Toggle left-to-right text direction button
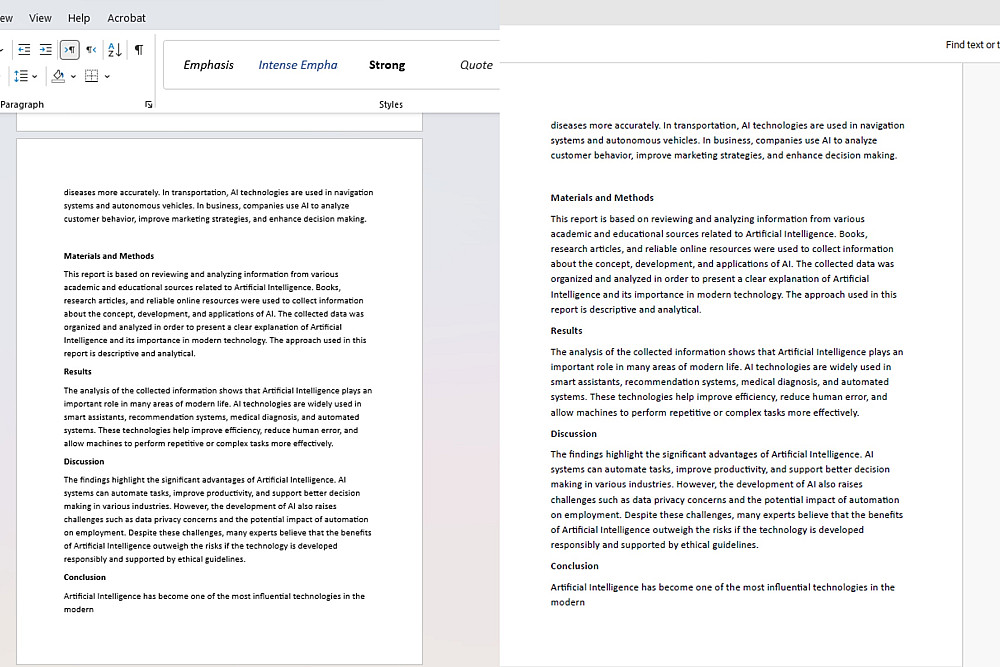1000x667 pixels. coord(70,50)
